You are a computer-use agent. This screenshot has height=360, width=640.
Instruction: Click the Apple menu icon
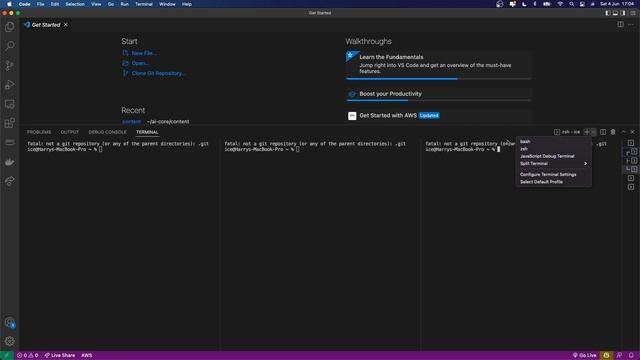point(9,4)
